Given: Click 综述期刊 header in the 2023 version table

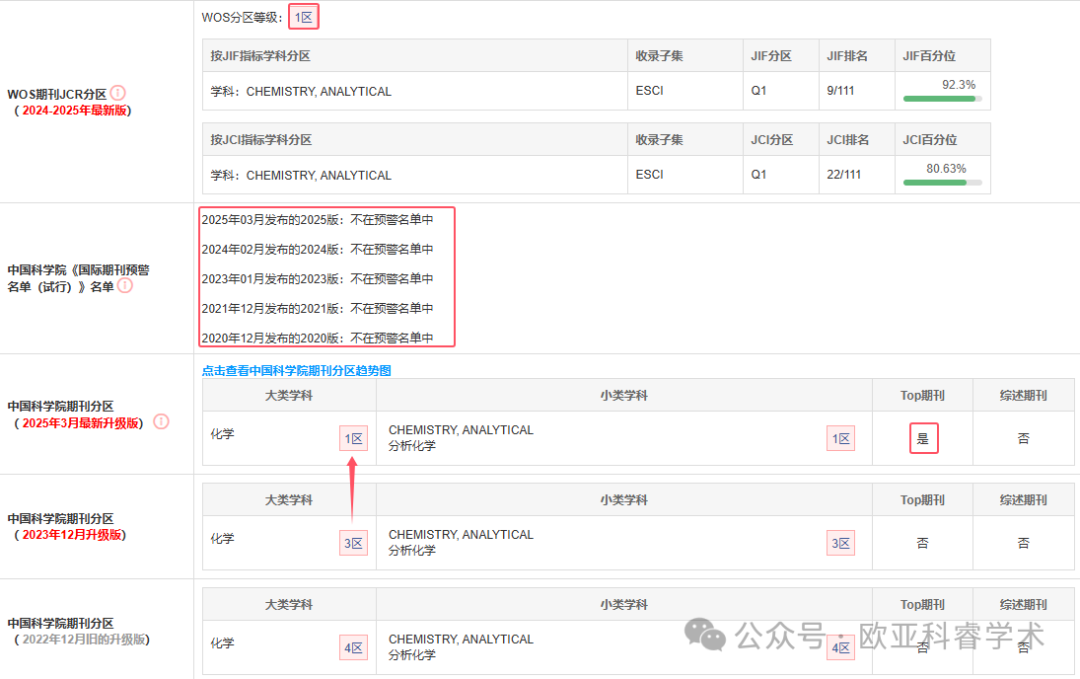Looking at the screenshot, I should [x=1024, y=500].
